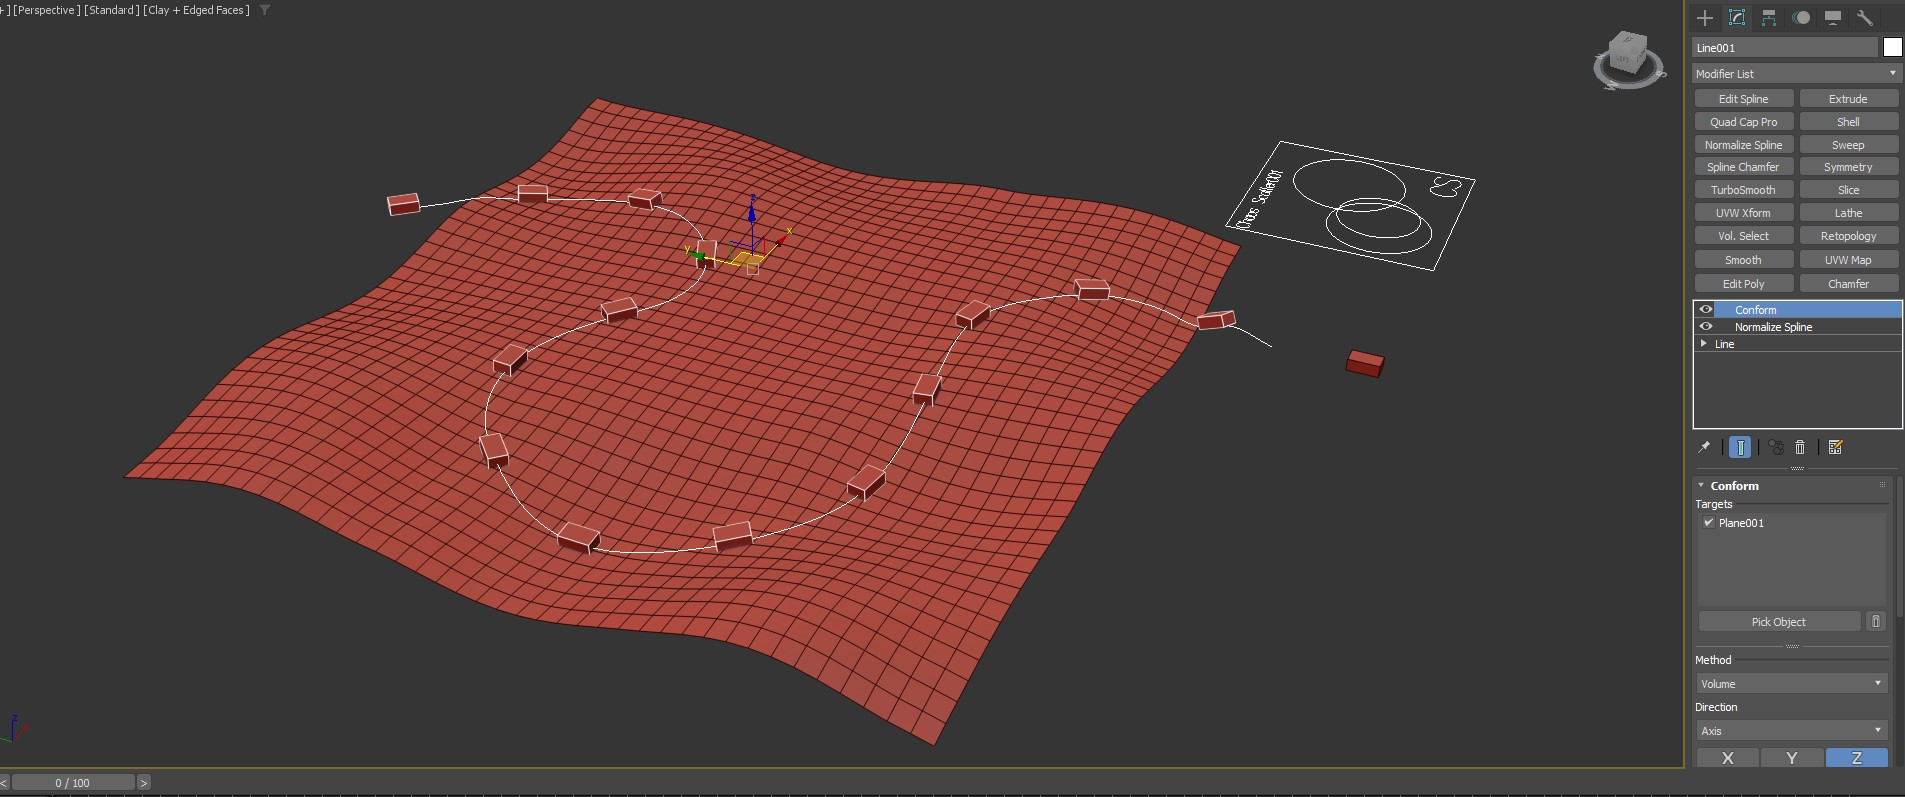Add the Edit Poly modifier button

click(x=1743, y=284)
